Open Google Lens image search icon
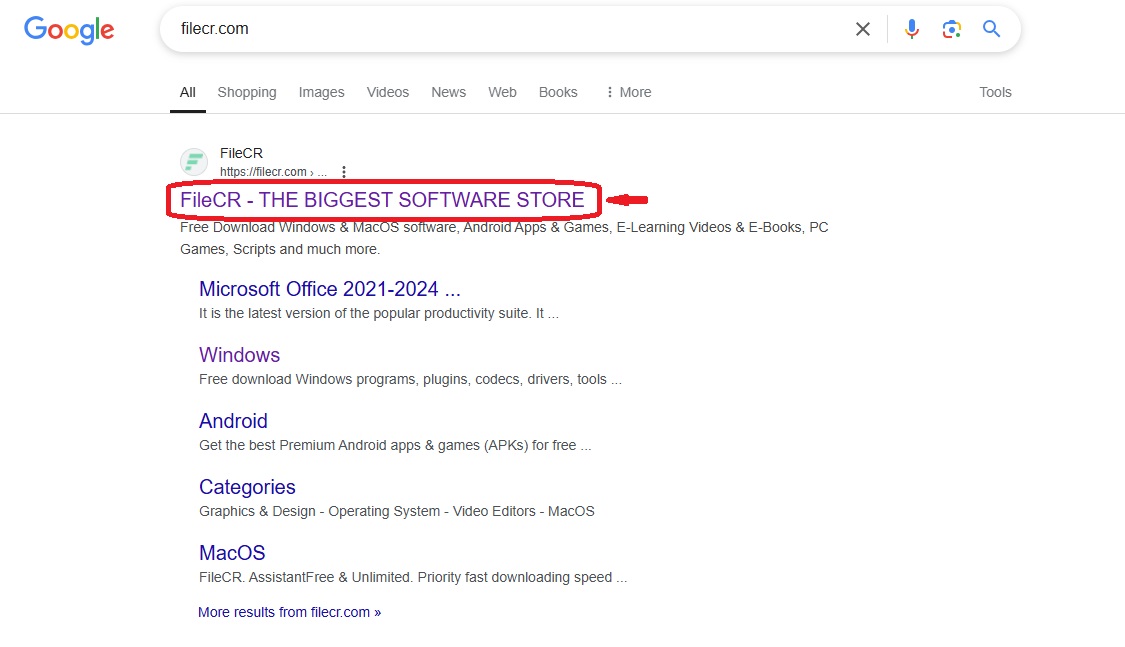The height and width of the screenshot is (647, 1125). (951, 29)
